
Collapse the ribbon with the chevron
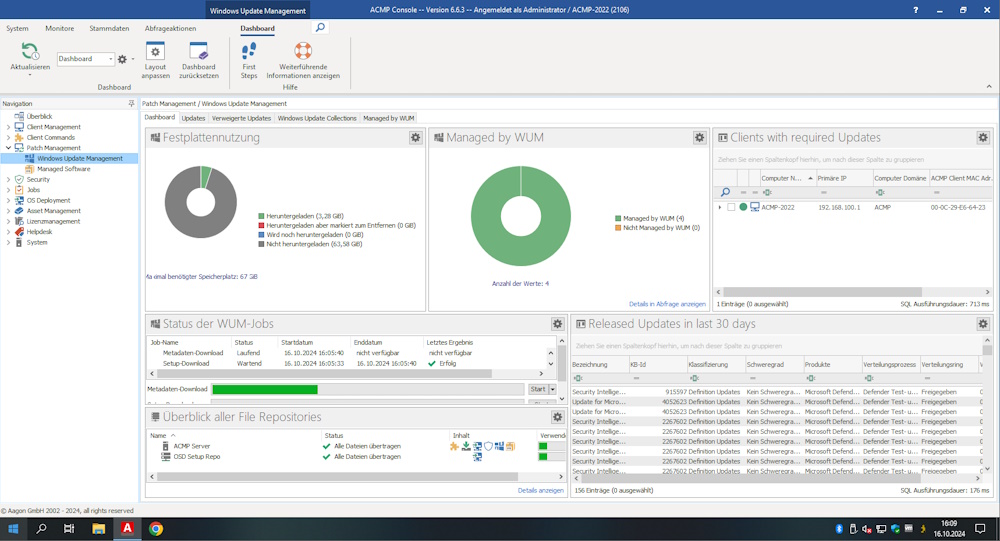(x=989, y=87)
